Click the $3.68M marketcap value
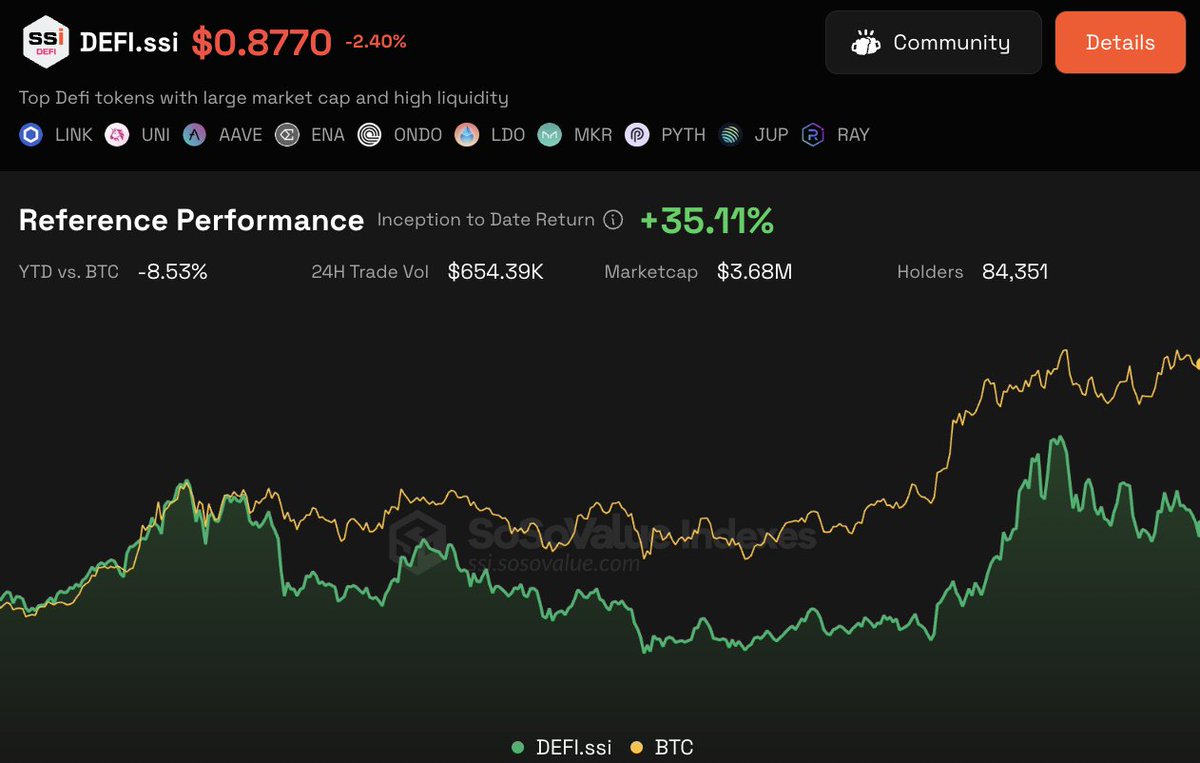 tap(755, 272)
